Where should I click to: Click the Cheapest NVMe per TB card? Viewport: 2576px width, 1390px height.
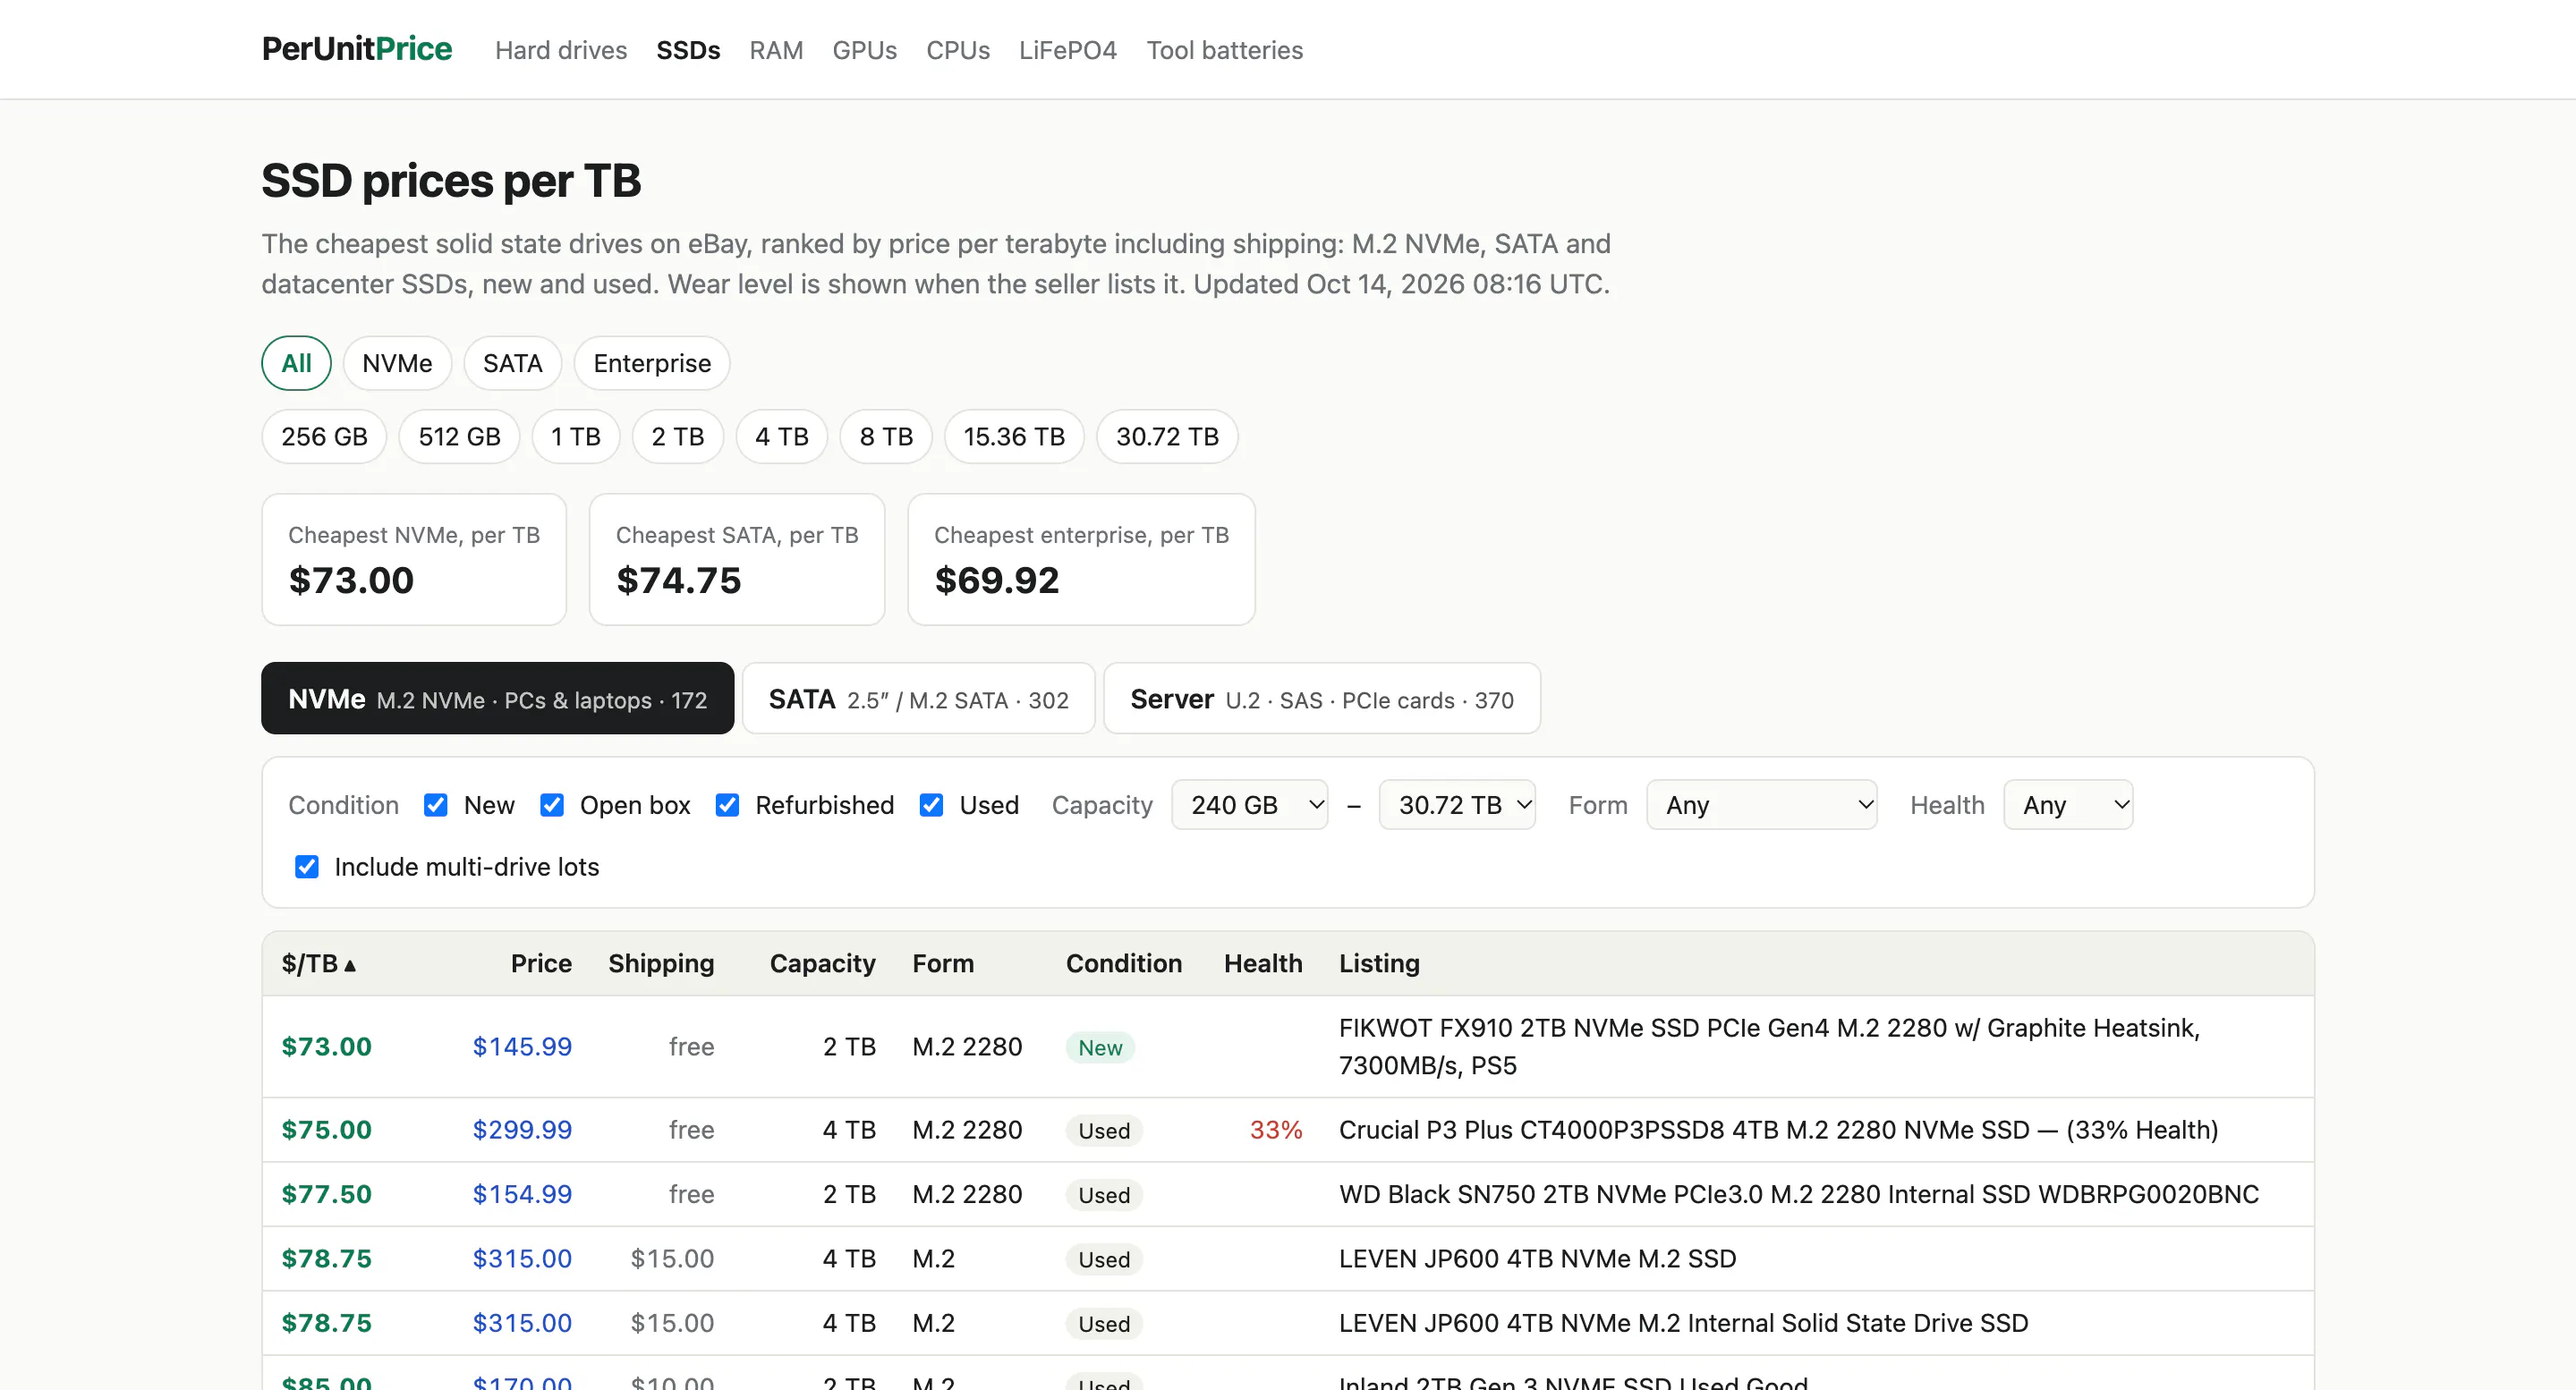[x=414, y=559]
